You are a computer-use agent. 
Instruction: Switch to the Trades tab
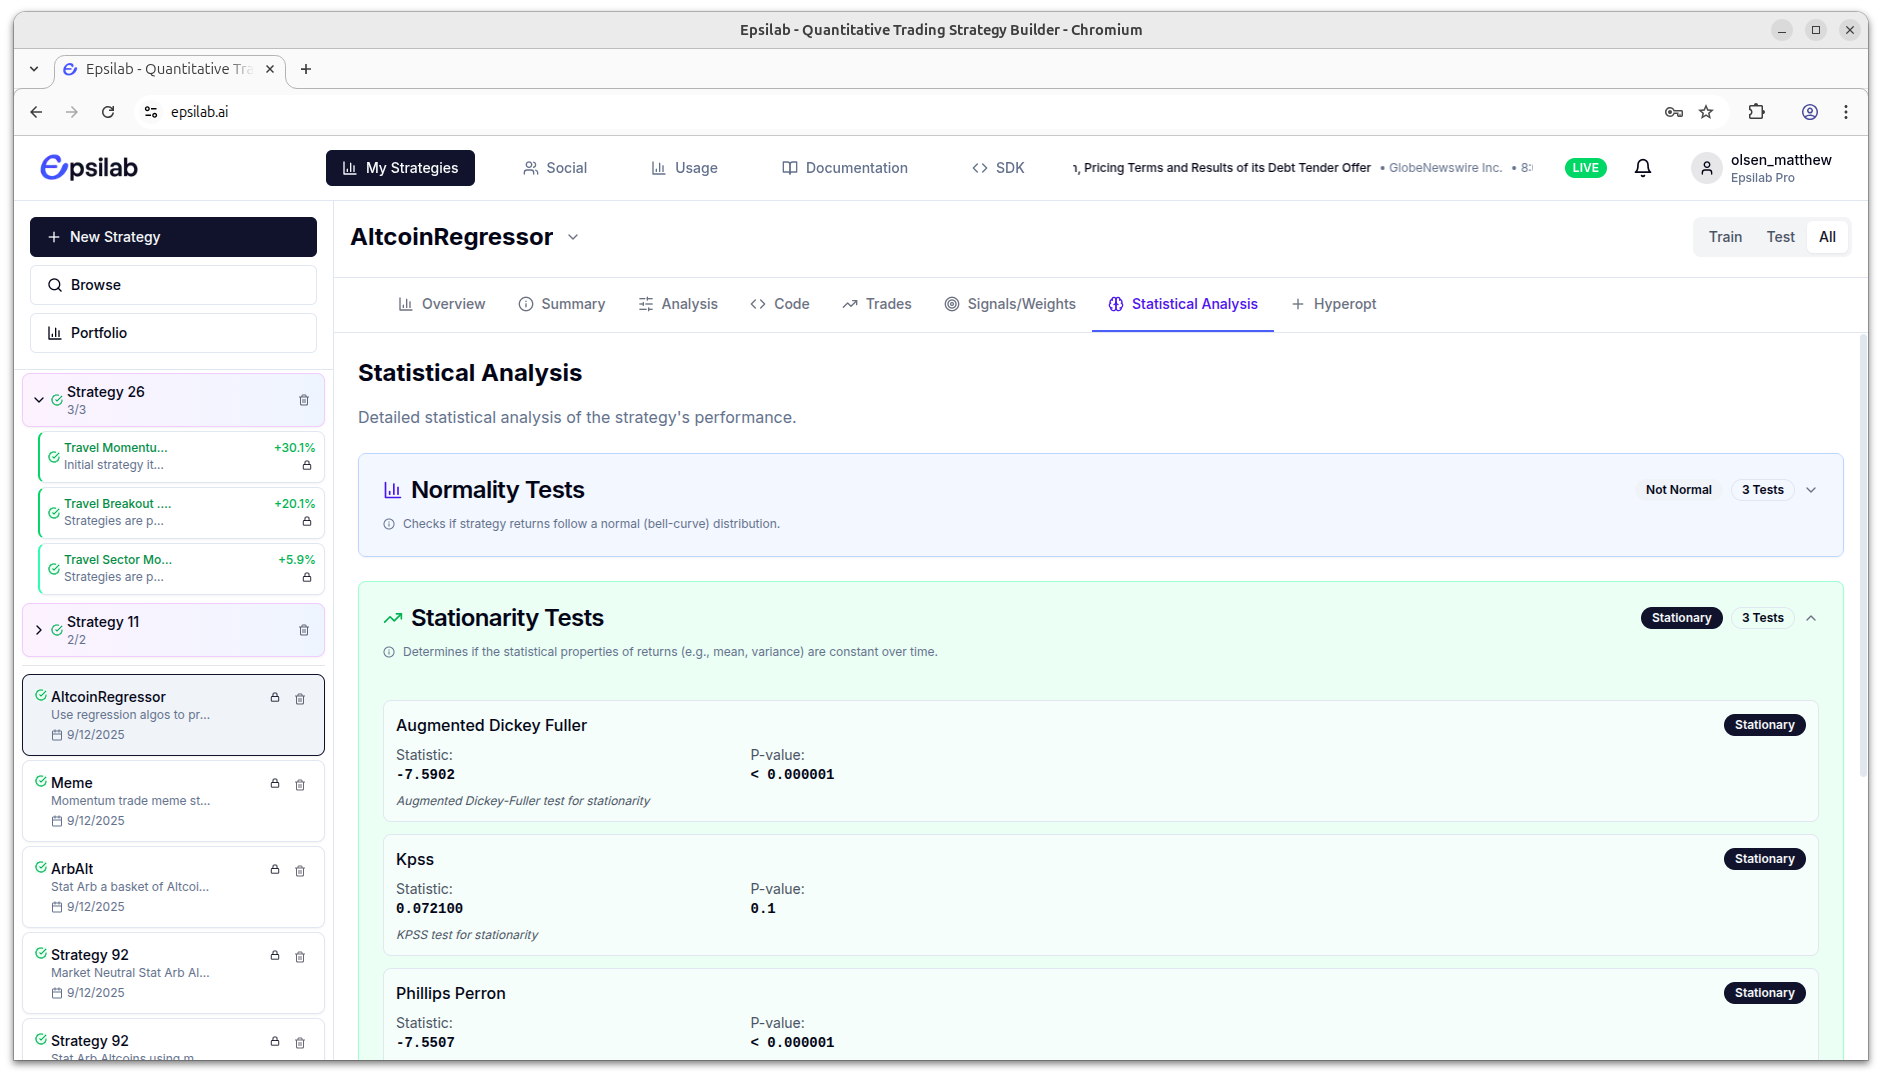[x=877, y=304]
